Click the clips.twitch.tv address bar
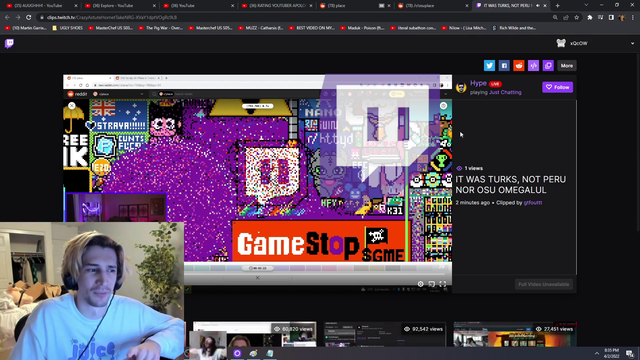The height and width of the screenshot is (360, 640). pyautogui.click(x=294, y=18)
